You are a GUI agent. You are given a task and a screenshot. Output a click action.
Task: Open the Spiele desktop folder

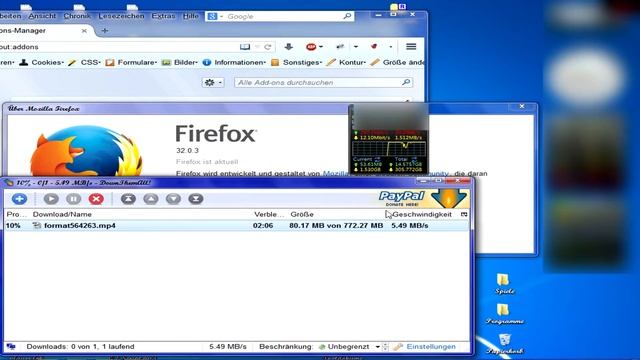point(504,284)
